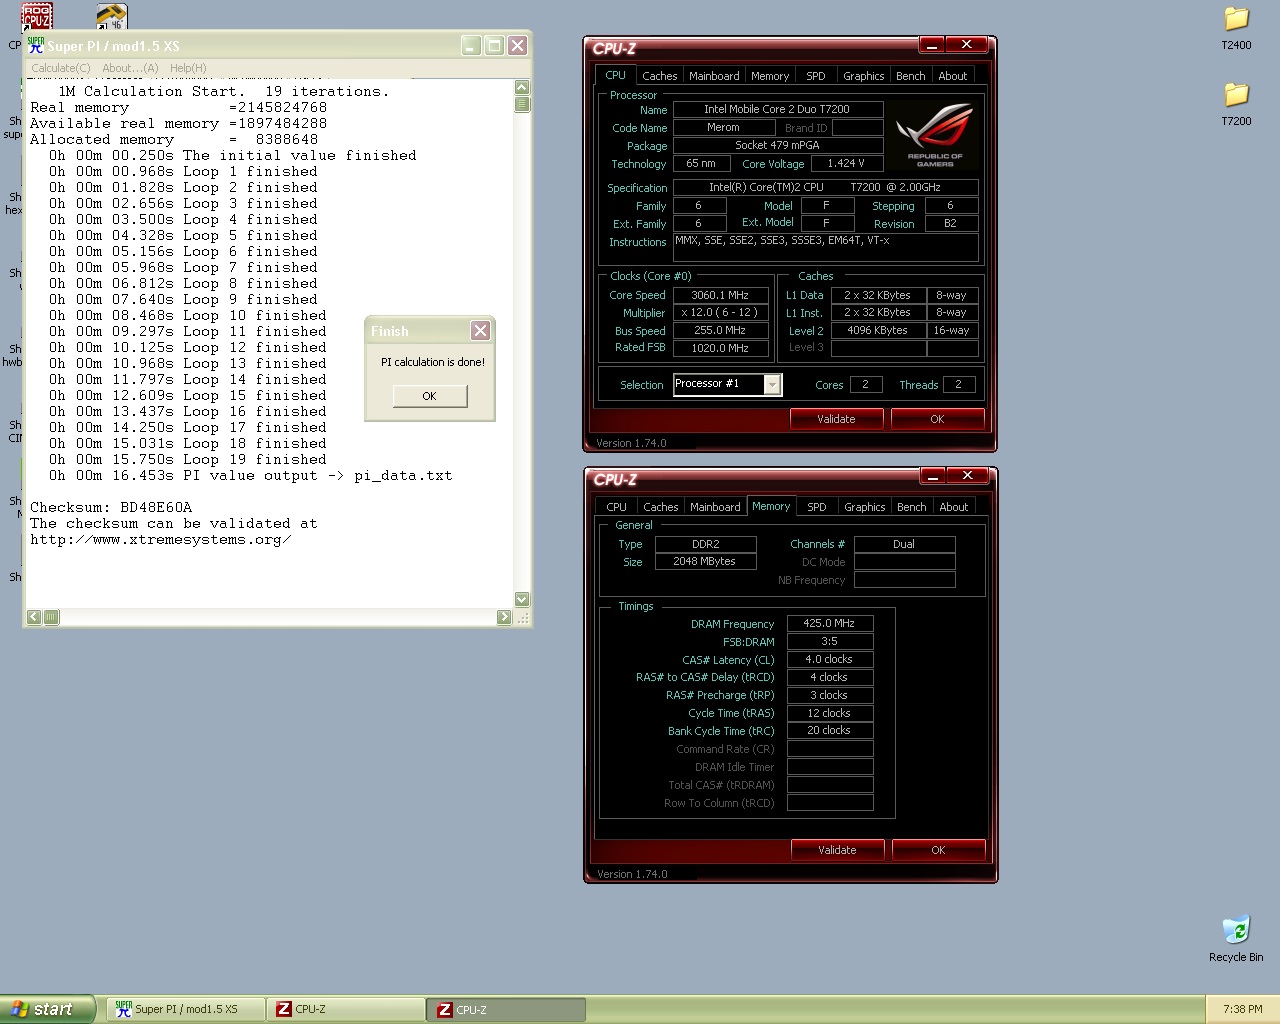Open the T7200 folder on desktop
The height and width of the screenshot is (1024, 1280).
(1236, 104)
